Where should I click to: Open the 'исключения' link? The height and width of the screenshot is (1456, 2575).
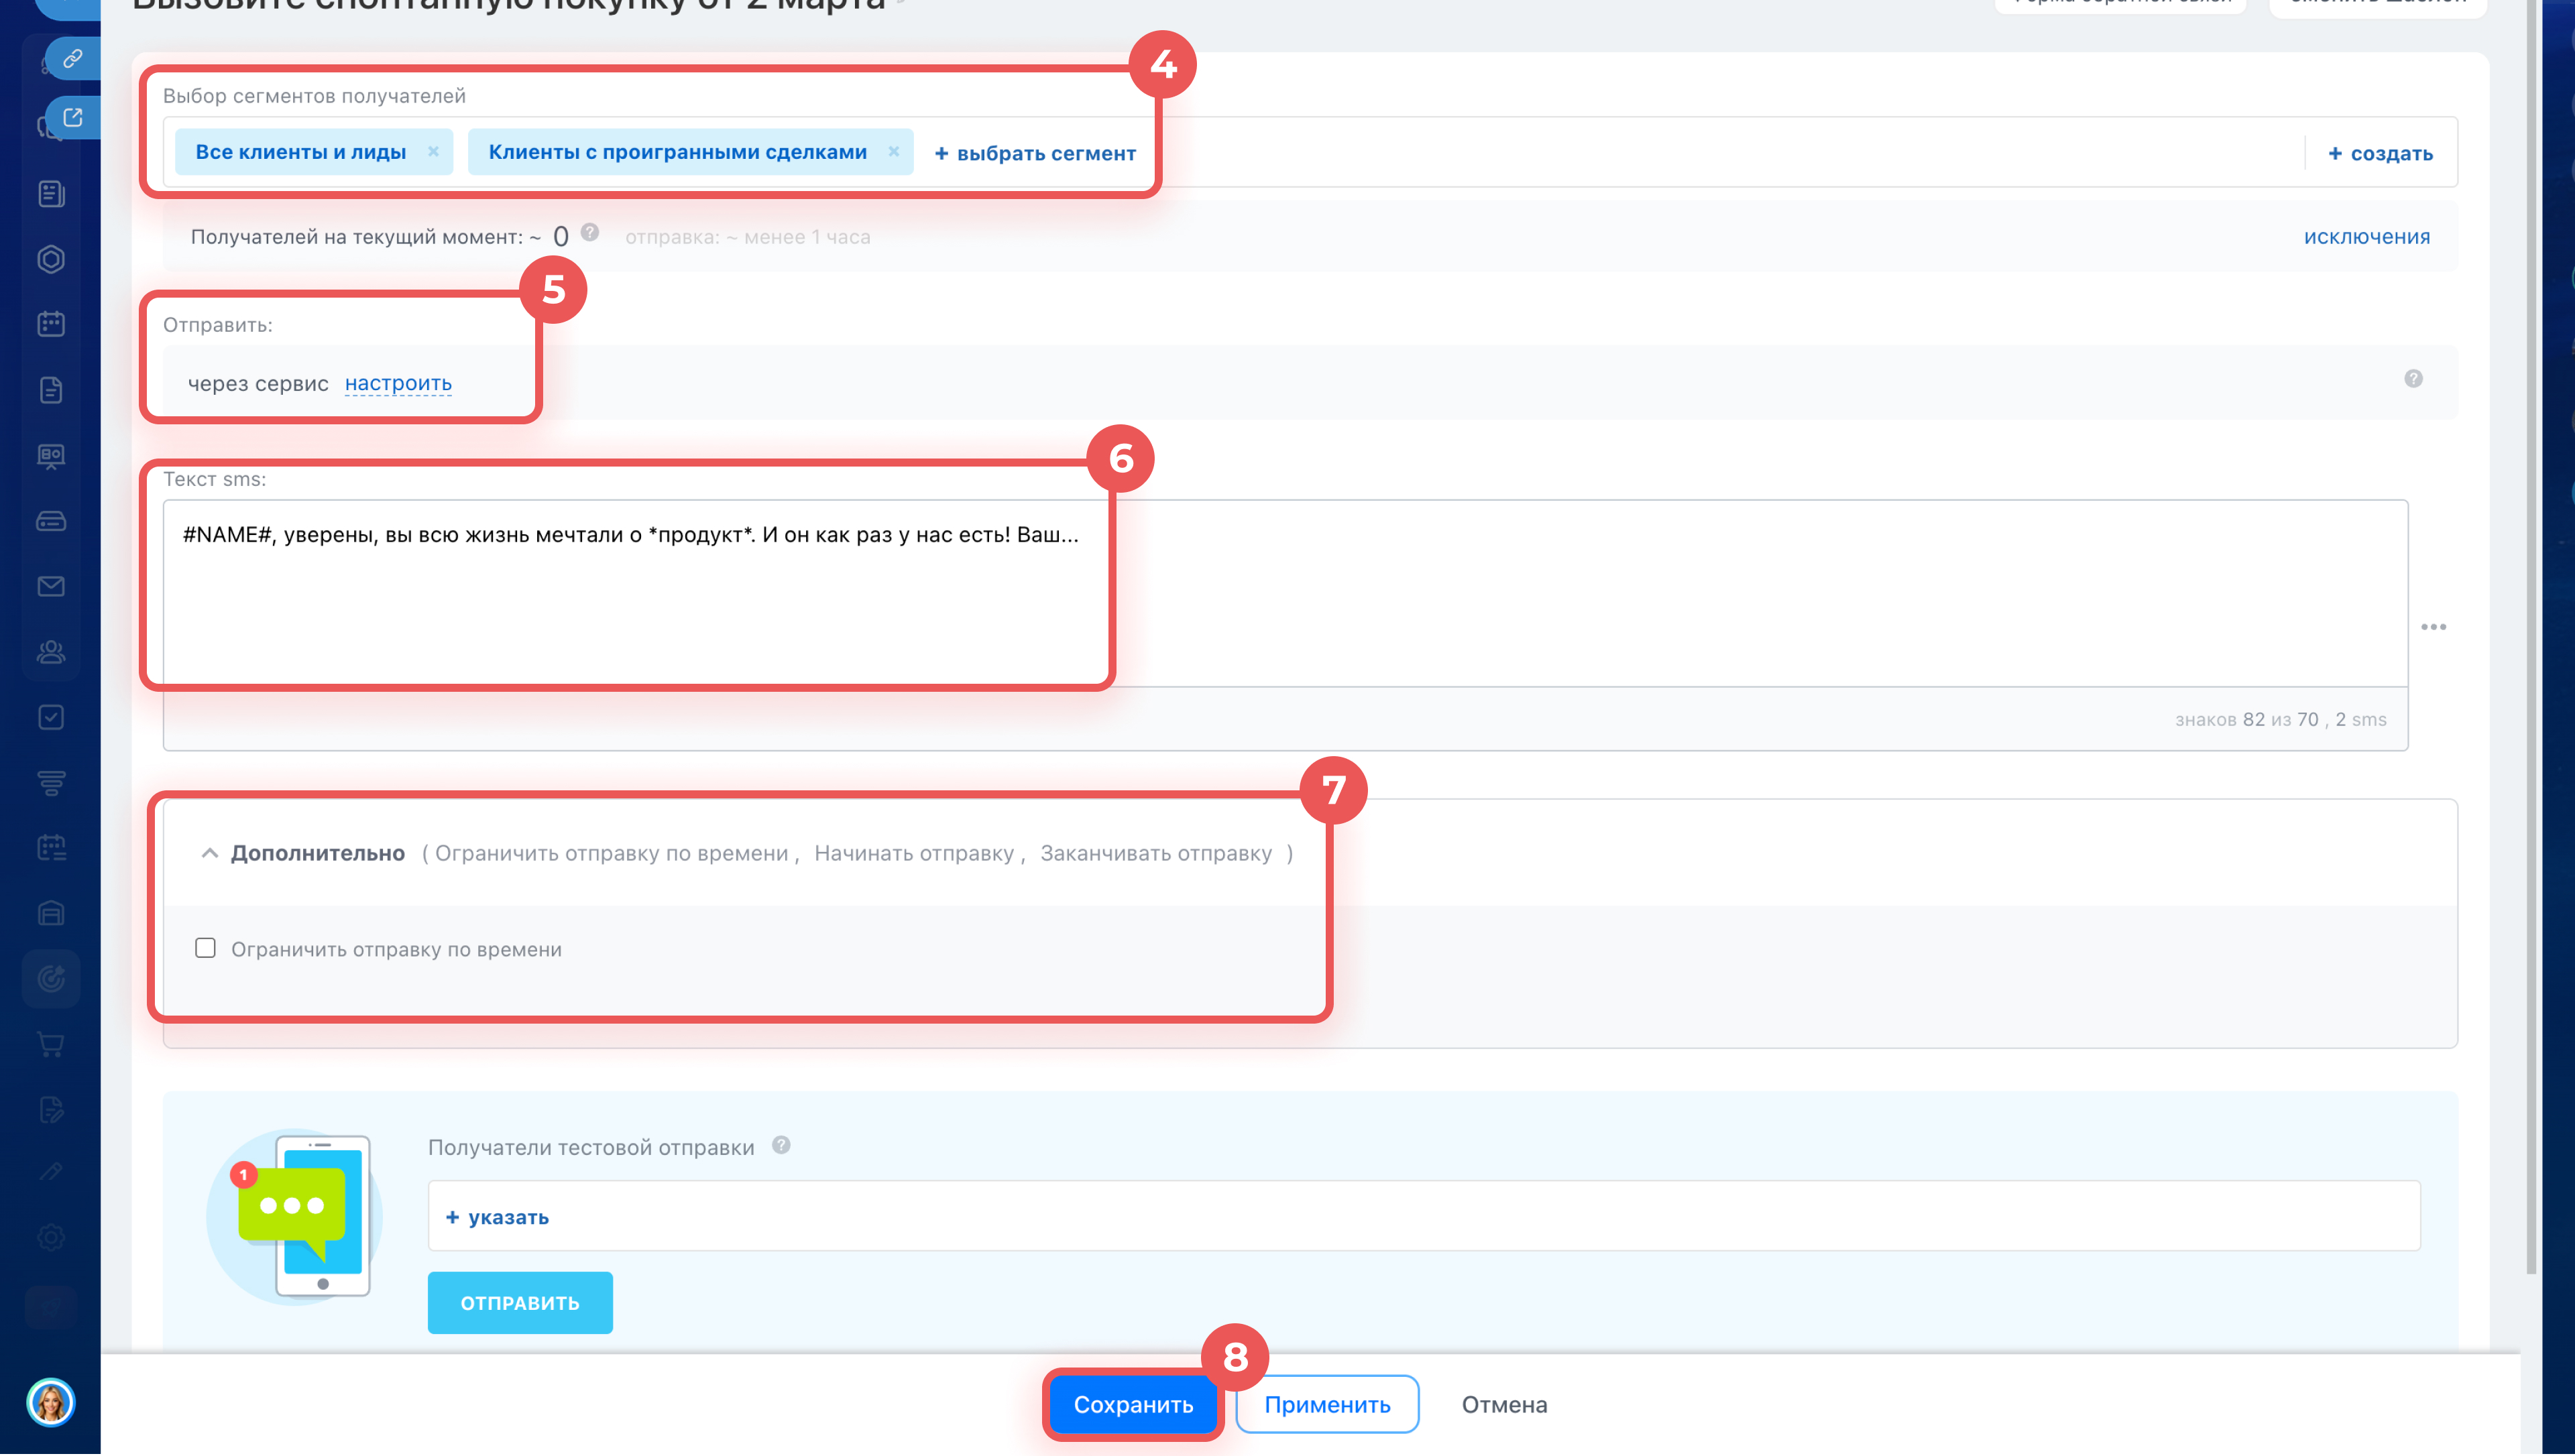[2366, 237]
